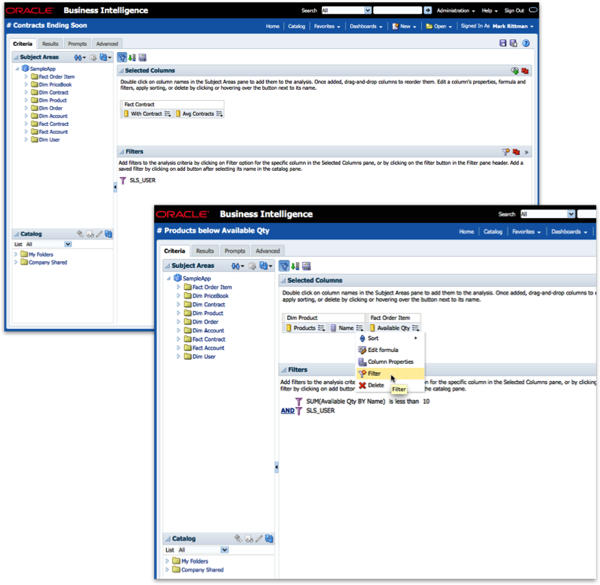The width and height of the screenshot is (600, 585).
Task: Click the SUM(Available Qty BY Name) filter text
Action: click(x=346, y=401)
